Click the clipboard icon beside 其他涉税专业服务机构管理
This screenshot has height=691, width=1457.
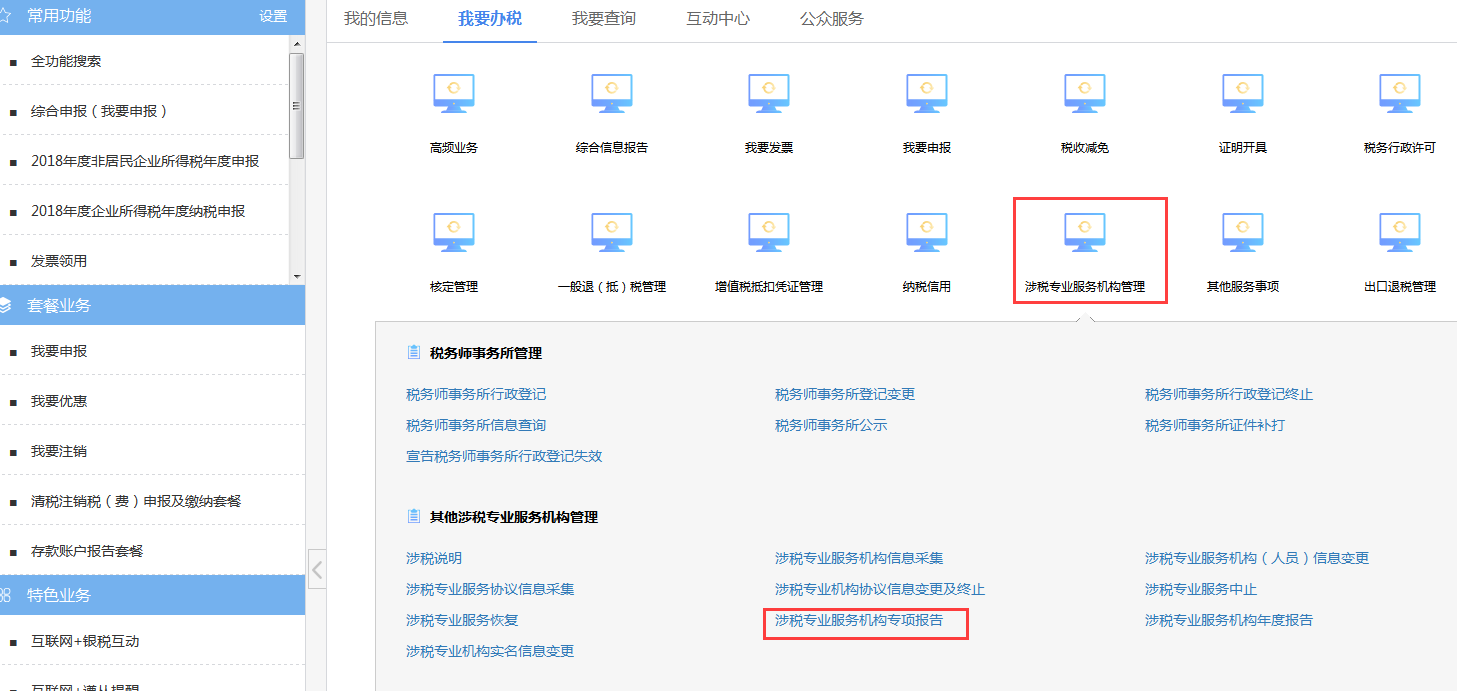[413, 516]
